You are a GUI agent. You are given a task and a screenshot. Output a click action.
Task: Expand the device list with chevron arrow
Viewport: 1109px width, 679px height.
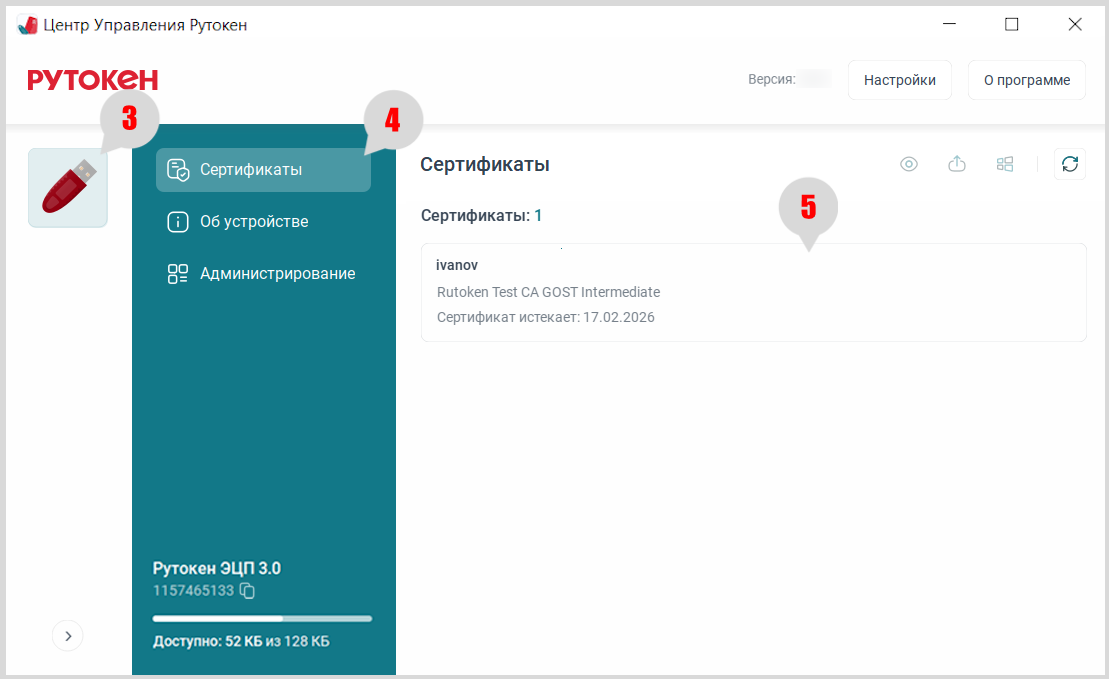[67, 635]
